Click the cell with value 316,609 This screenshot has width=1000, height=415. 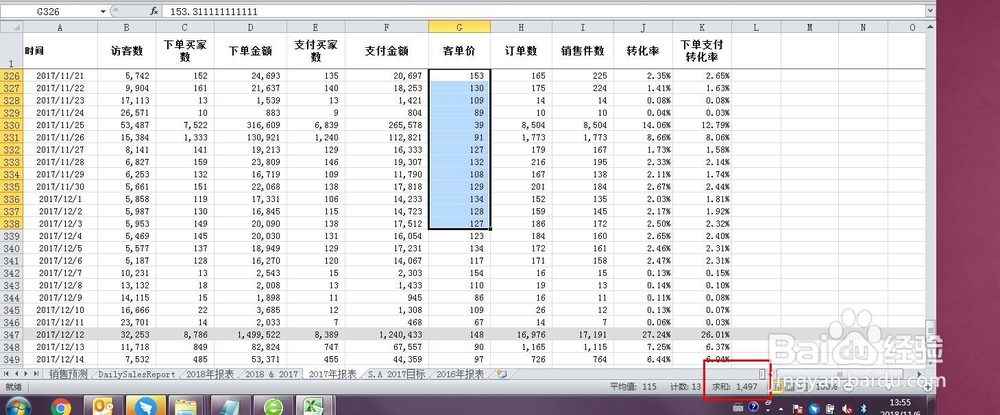point(250,125)
